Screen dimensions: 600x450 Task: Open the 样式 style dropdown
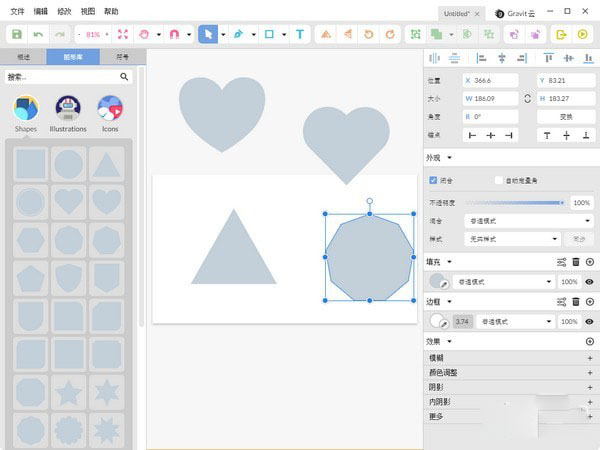click(514, 239)
